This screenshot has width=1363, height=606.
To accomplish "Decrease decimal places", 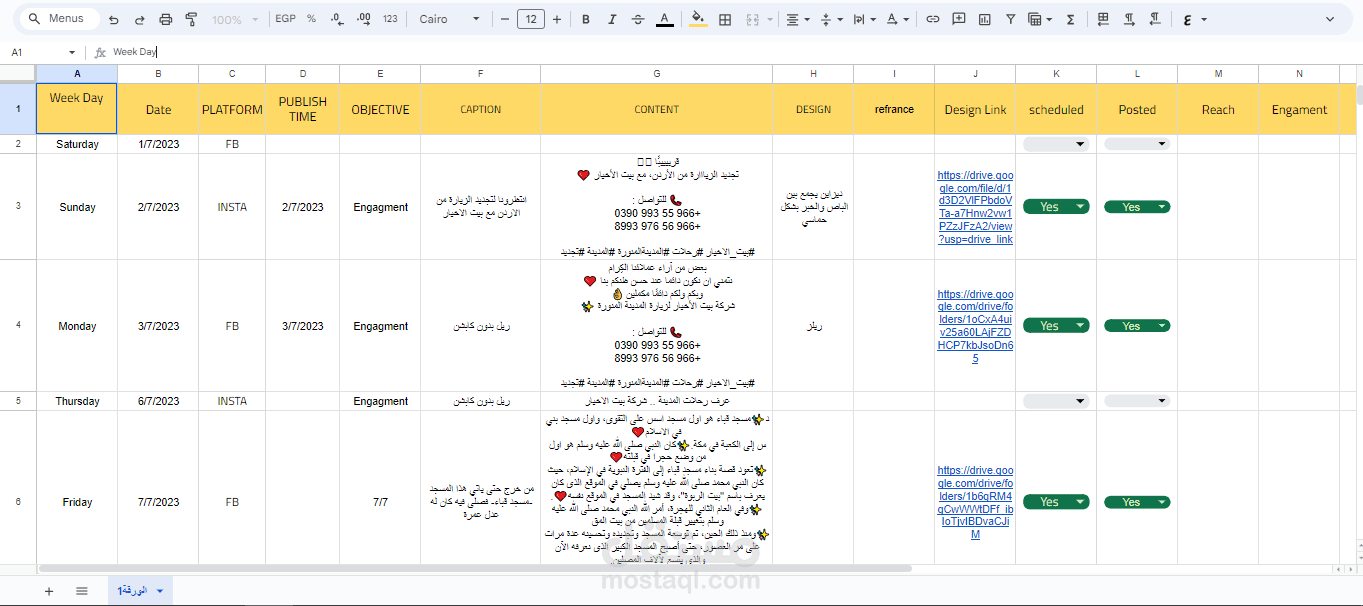I will [x=336, y=19].
